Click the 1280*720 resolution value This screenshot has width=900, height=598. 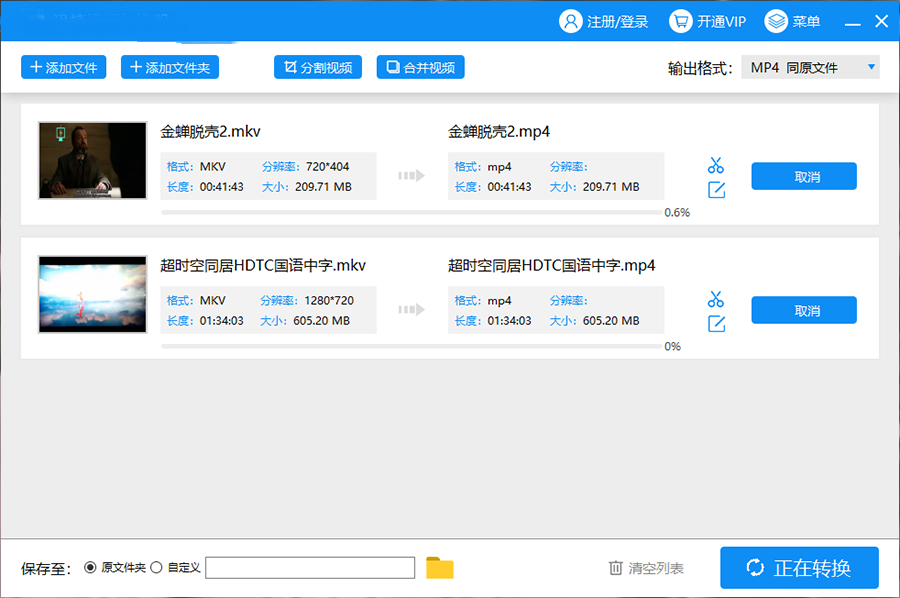[329, 300]
